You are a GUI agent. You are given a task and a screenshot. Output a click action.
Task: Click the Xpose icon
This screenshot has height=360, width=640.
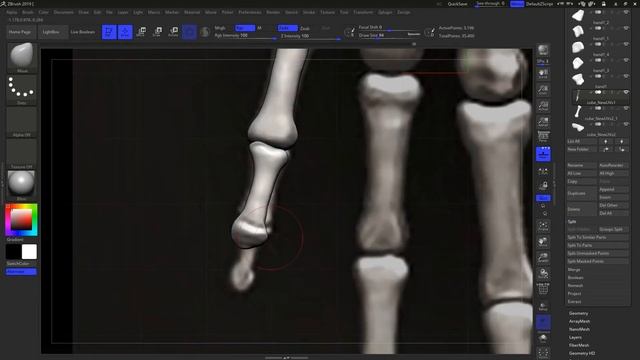coord(543,353)
